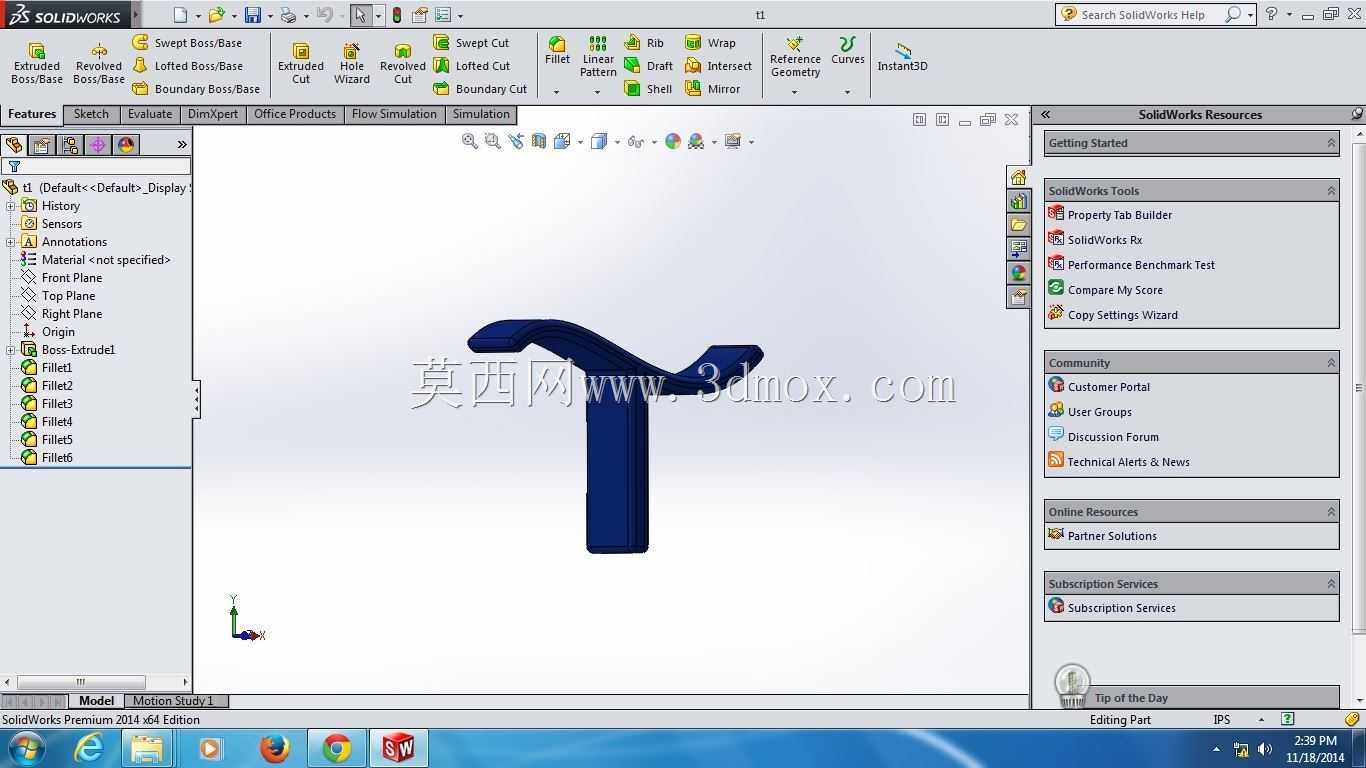Select the Linear Pattern tool

point(598,57)
